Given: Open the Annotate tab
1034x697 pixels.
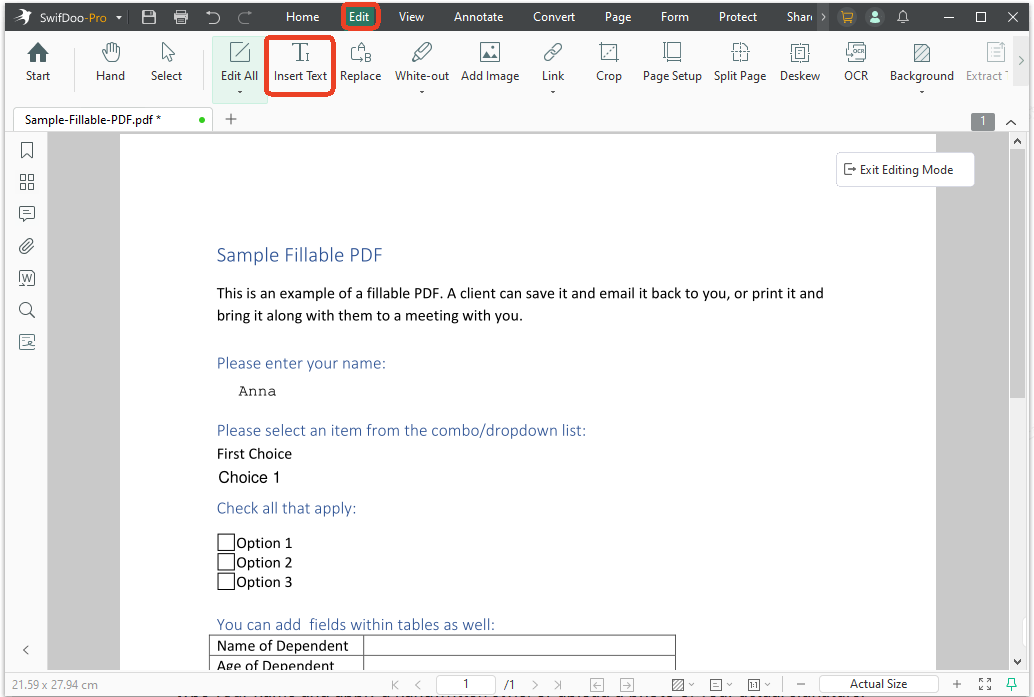Looking at the screenshot, I should tap(478, 17).
